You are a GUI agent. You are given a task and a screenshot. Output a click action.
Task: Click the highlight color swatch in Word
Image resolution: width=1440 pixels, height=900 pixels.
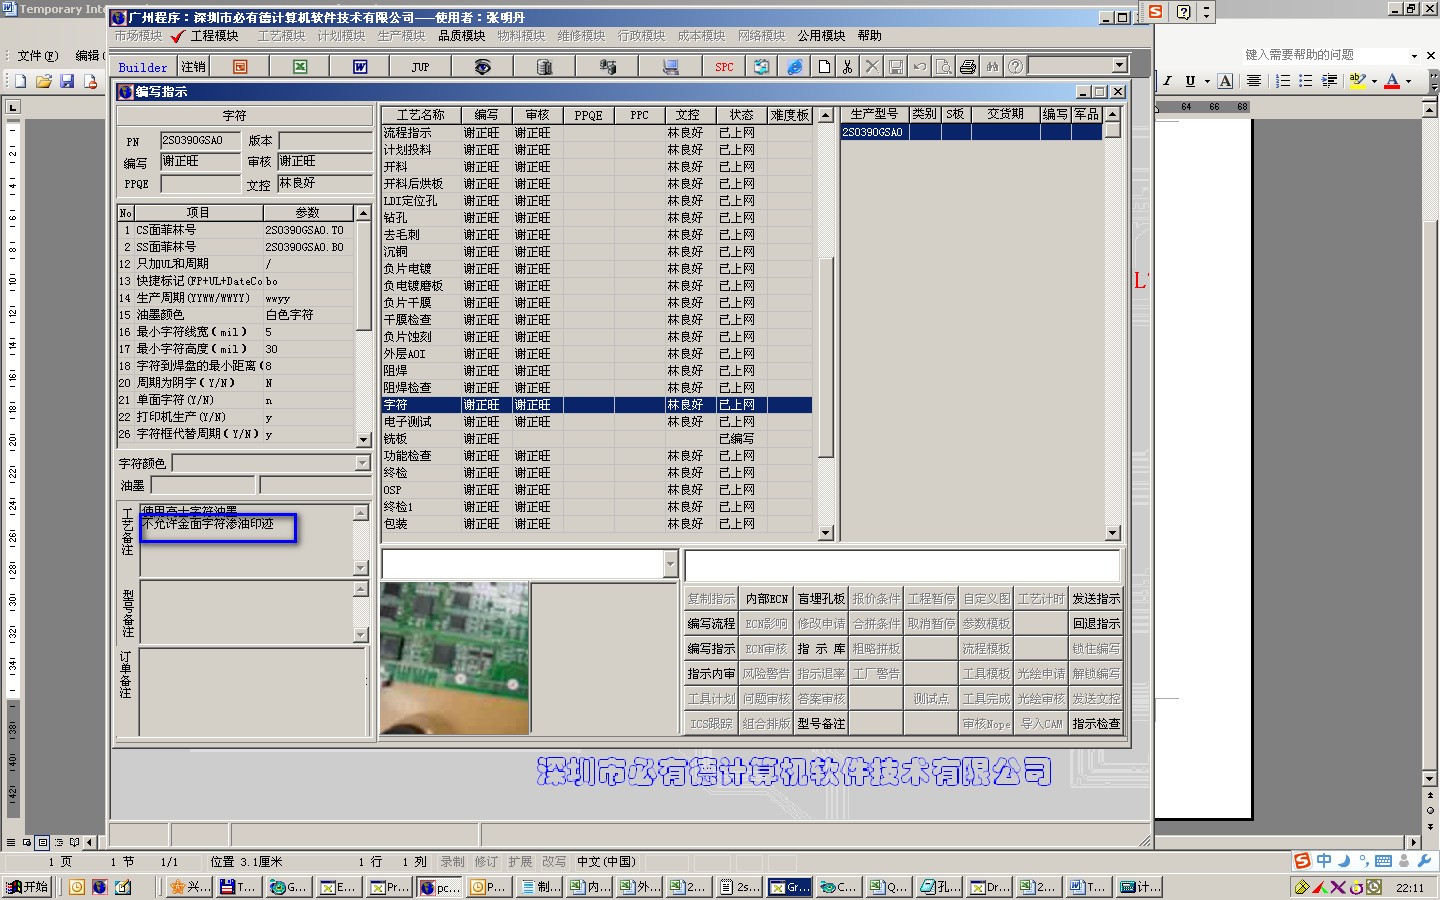coord(1357,81)
